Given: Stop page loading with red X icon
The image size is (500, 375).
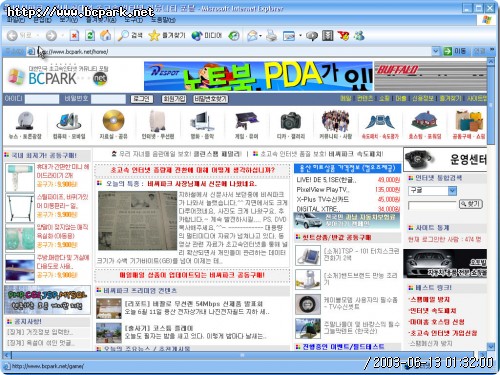Looking at the screenshot, I should pos(74,35).
